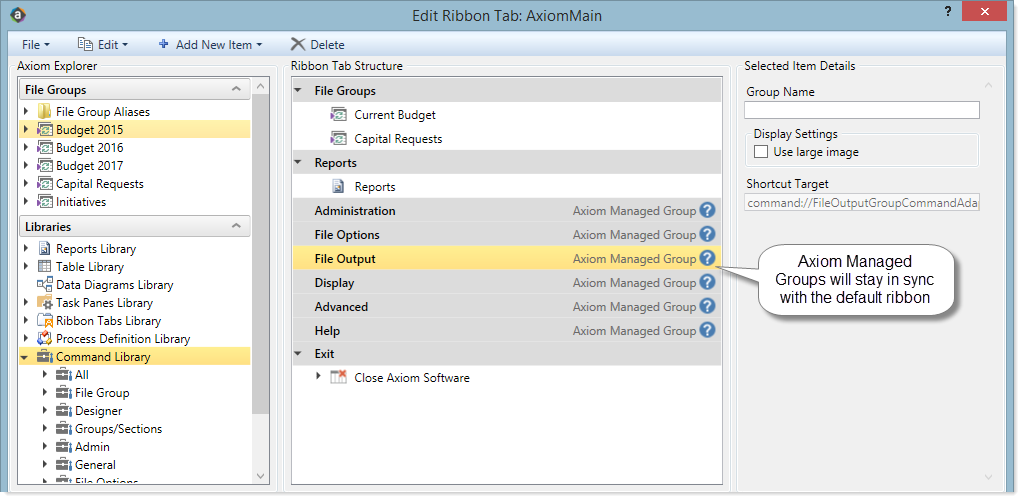1022x496 pixels.
Task: Click the Current Budget icon in ribbon structure
Action: [x=339, y=115]
